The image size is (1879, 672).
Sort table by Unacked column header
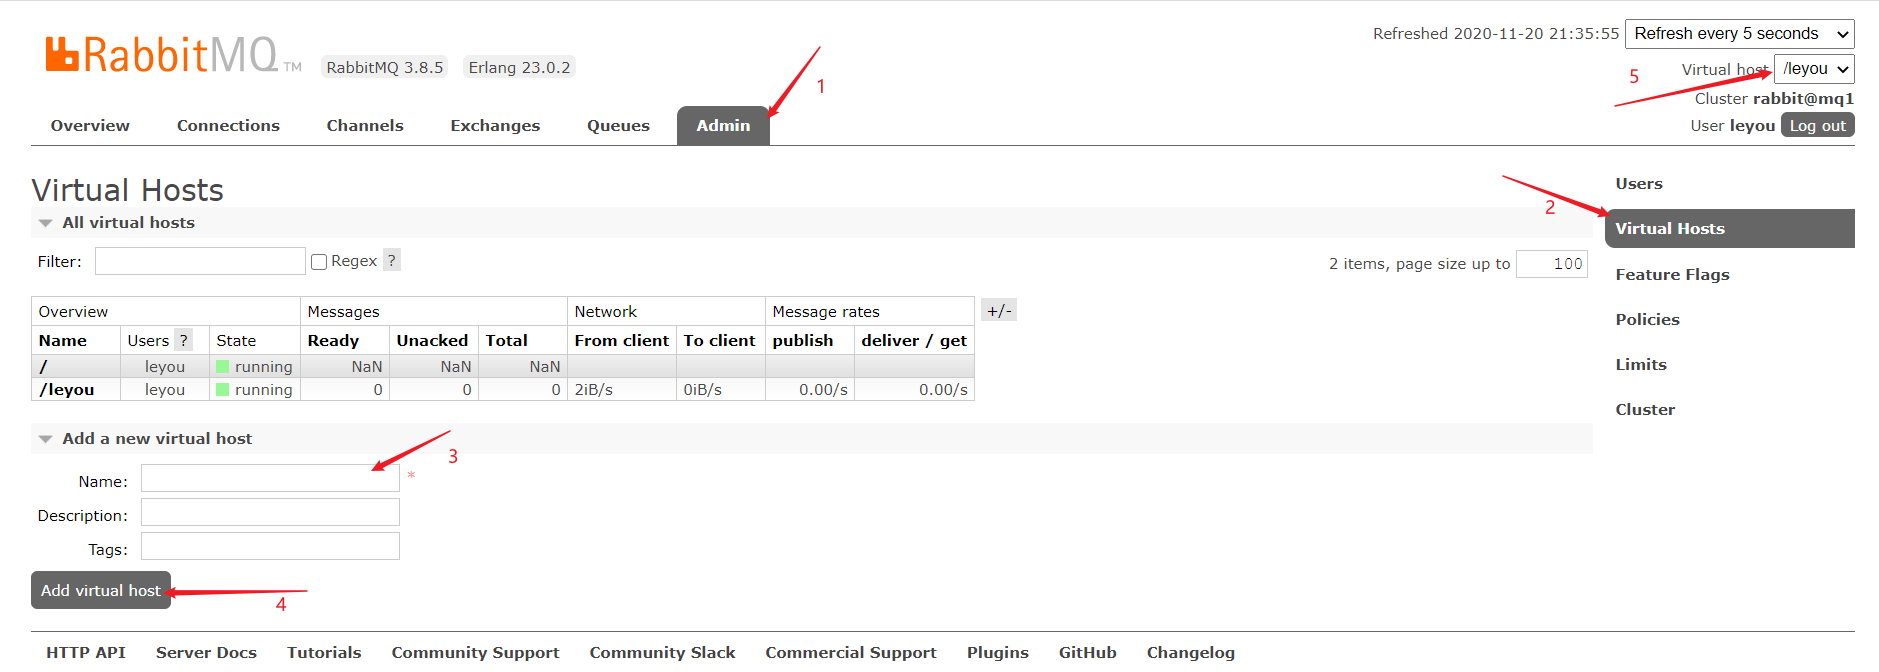432,340
